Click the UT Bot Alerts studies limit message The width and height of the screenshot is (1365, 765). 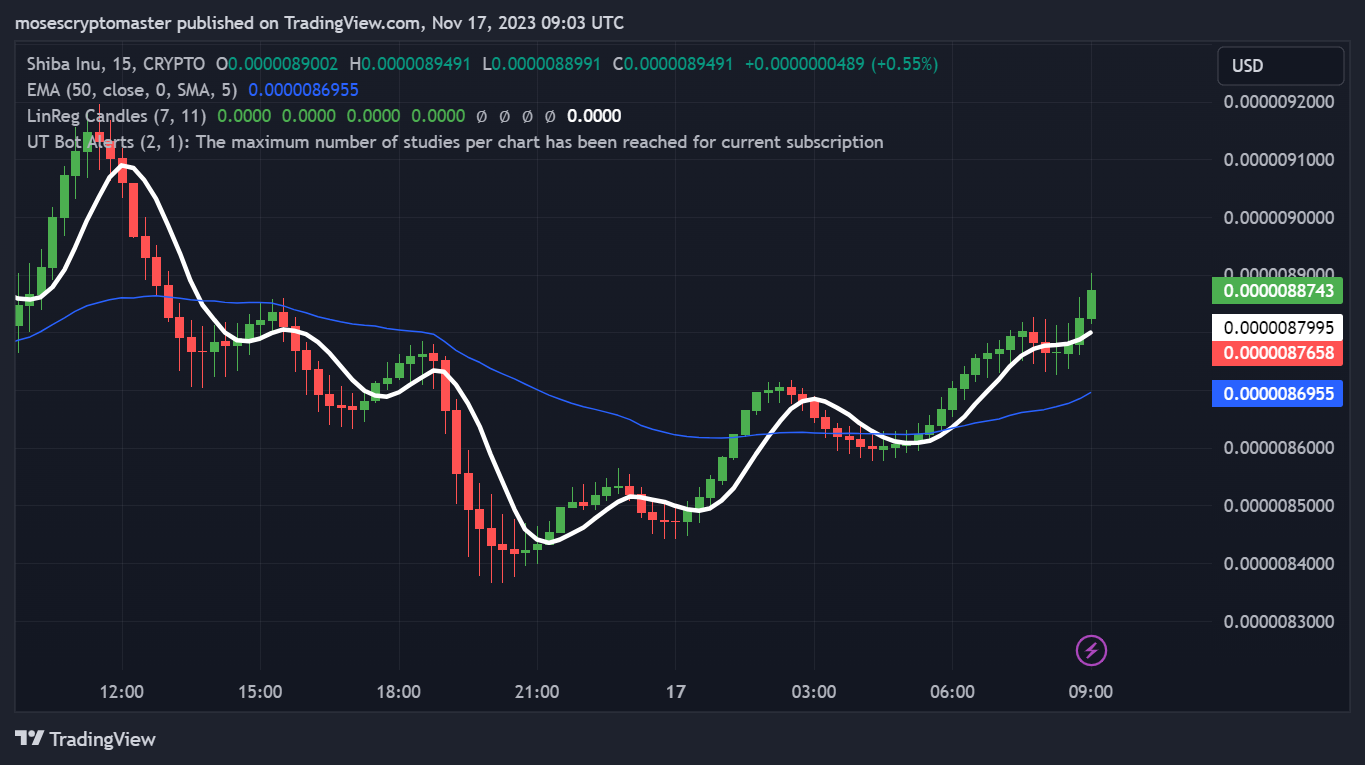455,141
